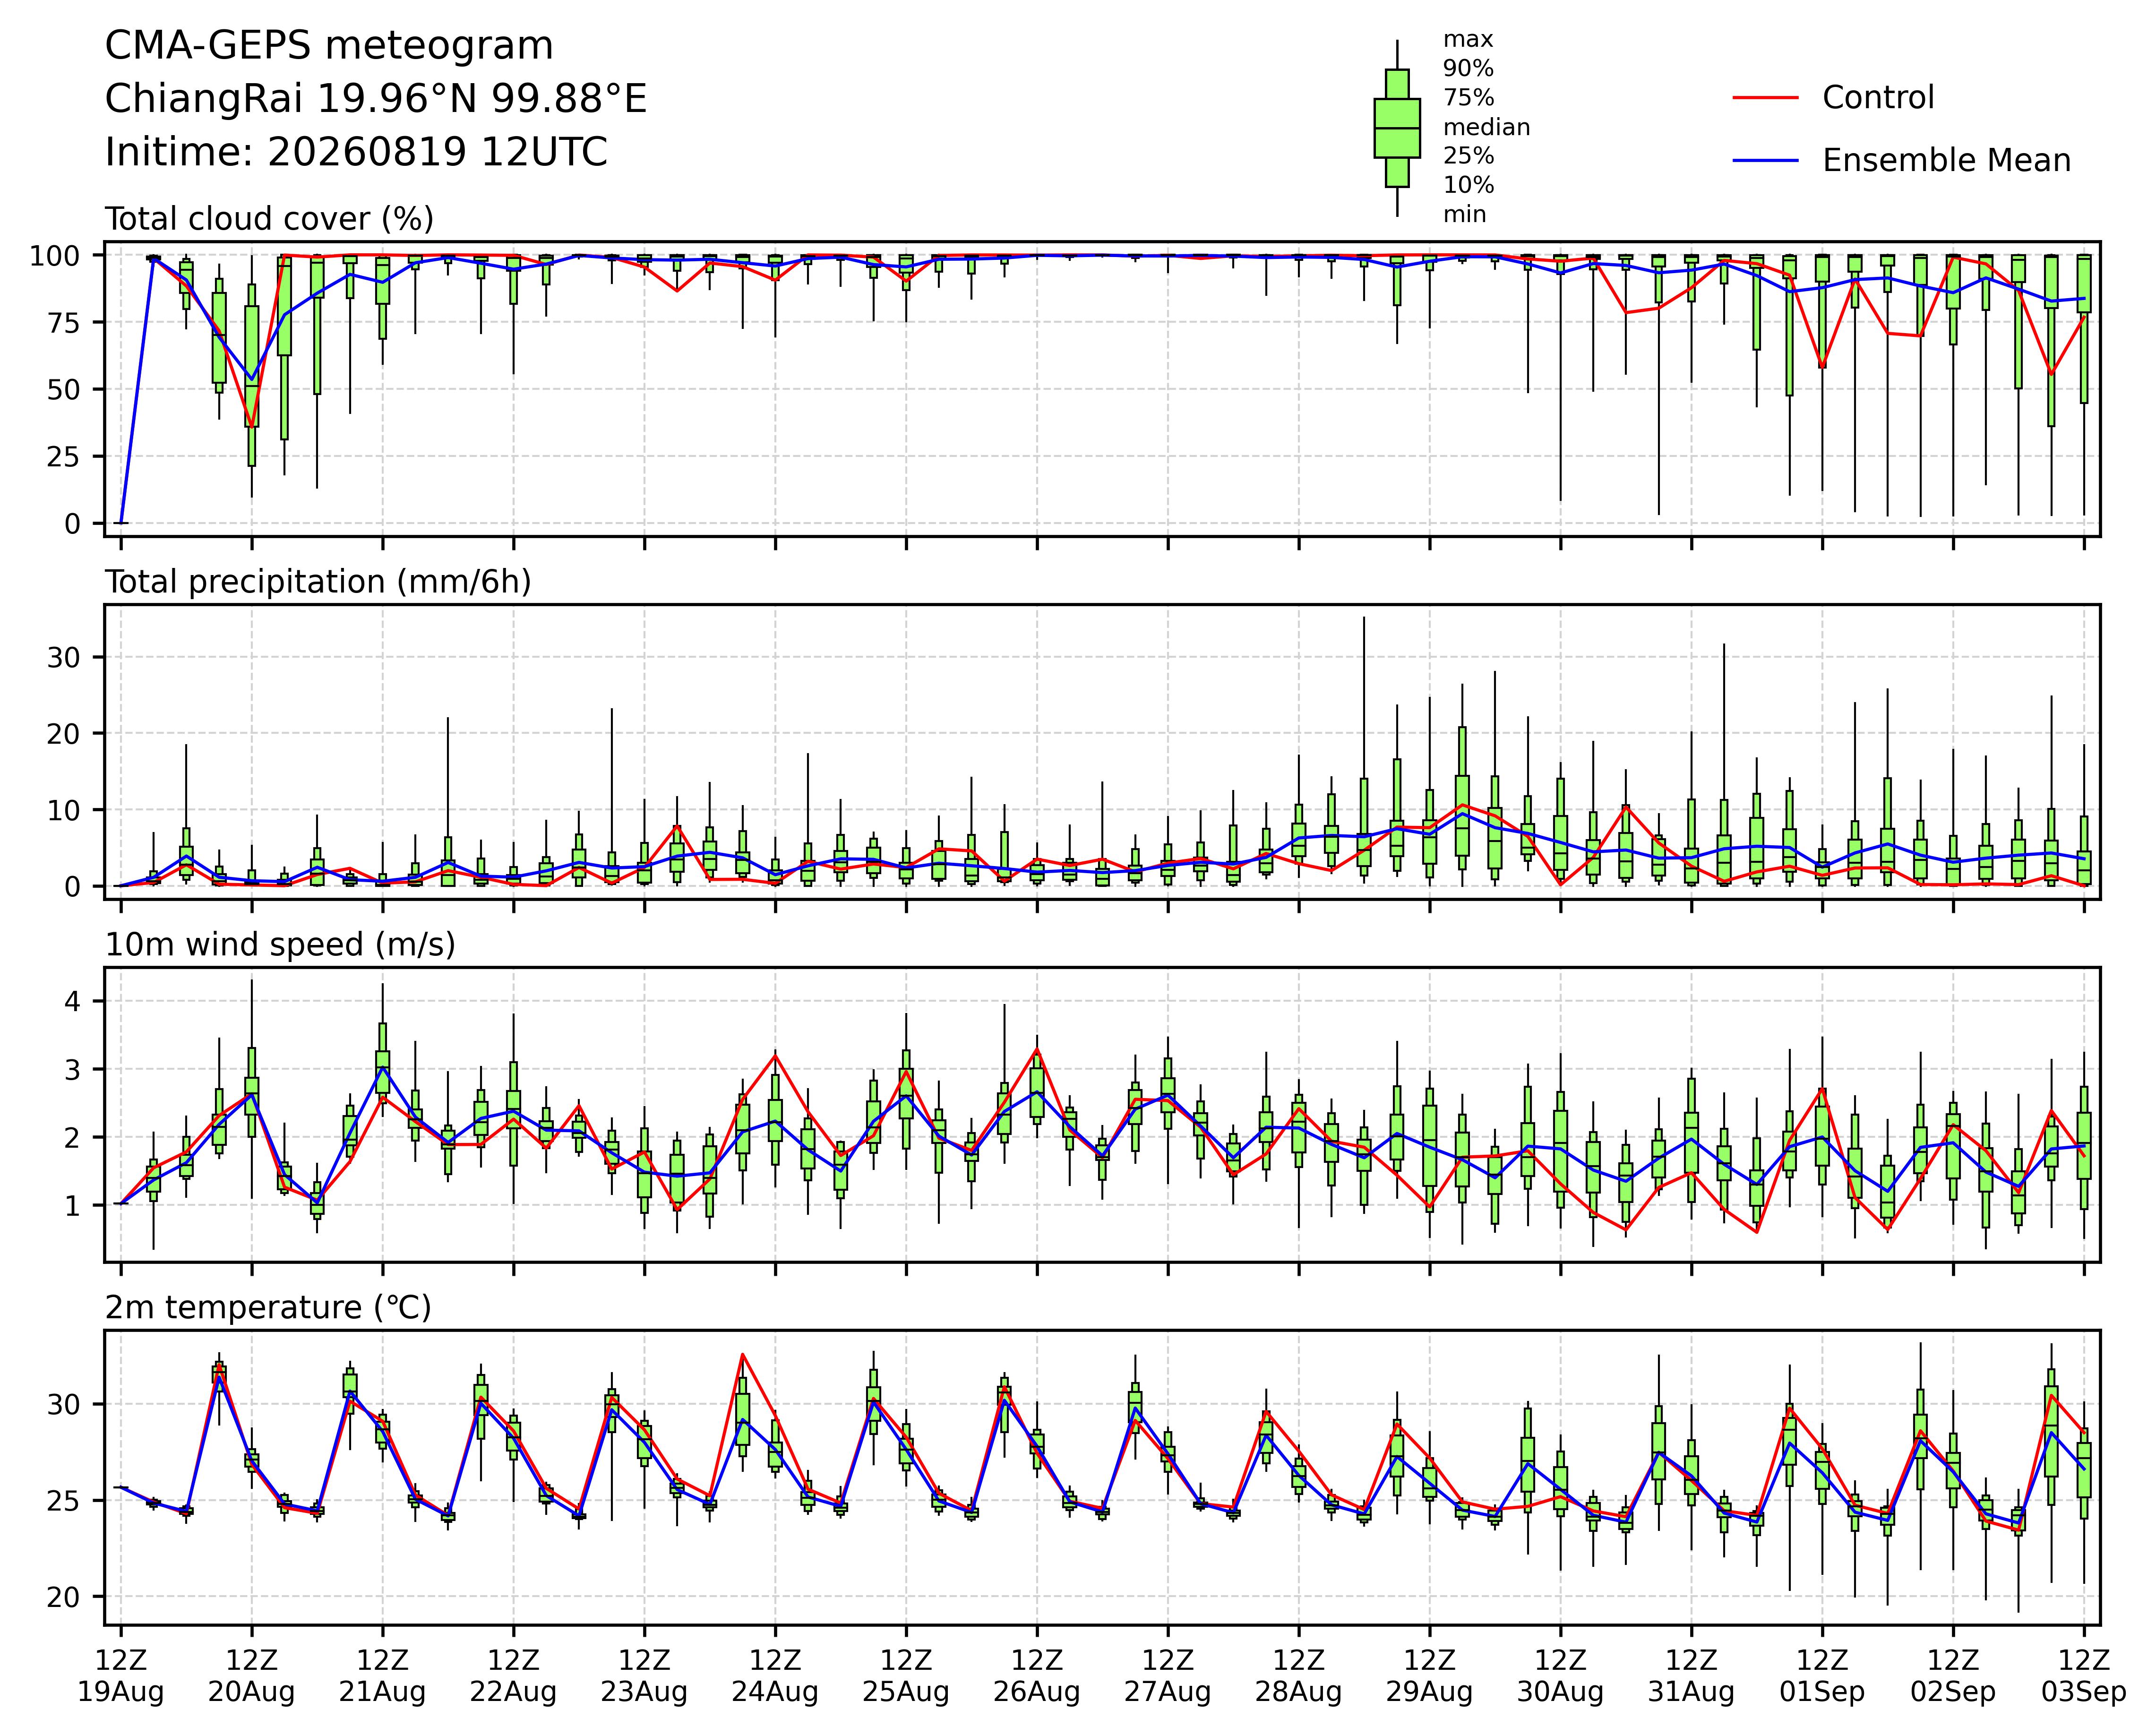Click the Control legend label
This screenshot has width=2156, height=1735.
click(x=1878, y=98)
